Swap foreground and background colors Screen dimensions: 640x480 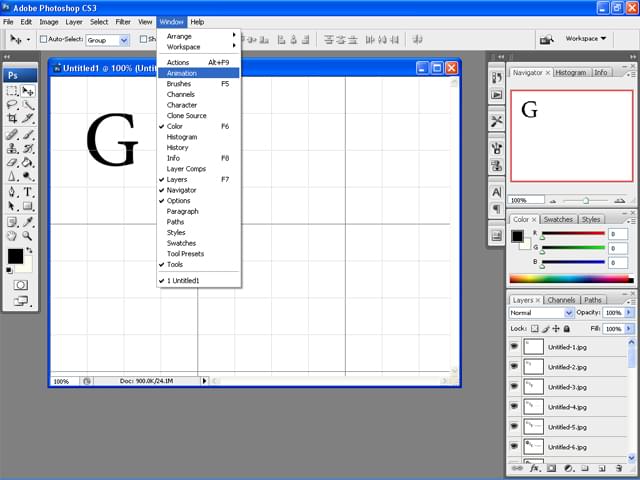tap(29, 250)
